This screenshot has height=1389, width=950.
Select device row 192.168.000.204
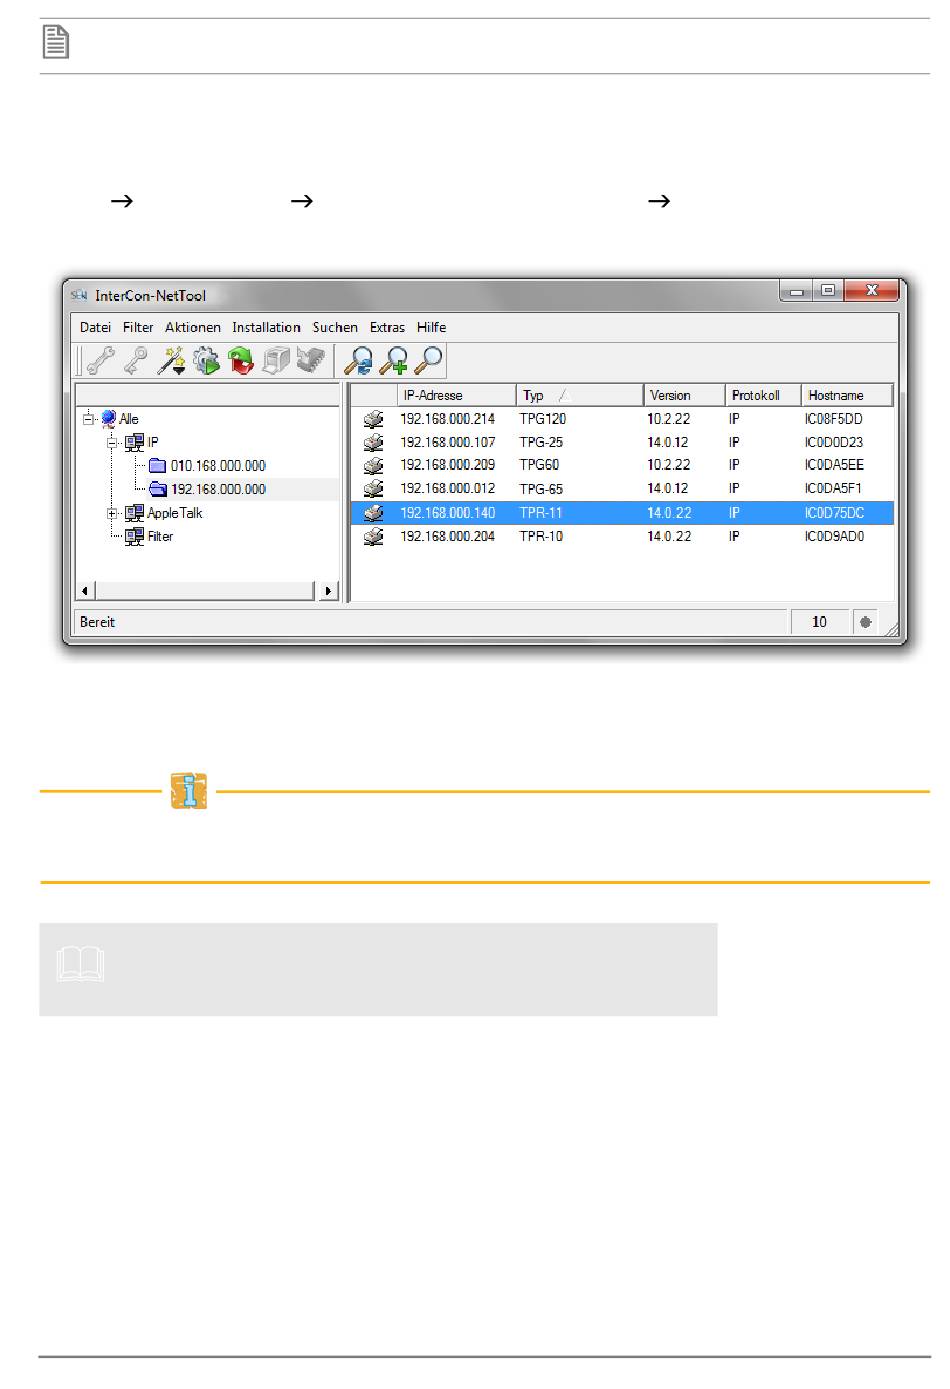(621, 536)
